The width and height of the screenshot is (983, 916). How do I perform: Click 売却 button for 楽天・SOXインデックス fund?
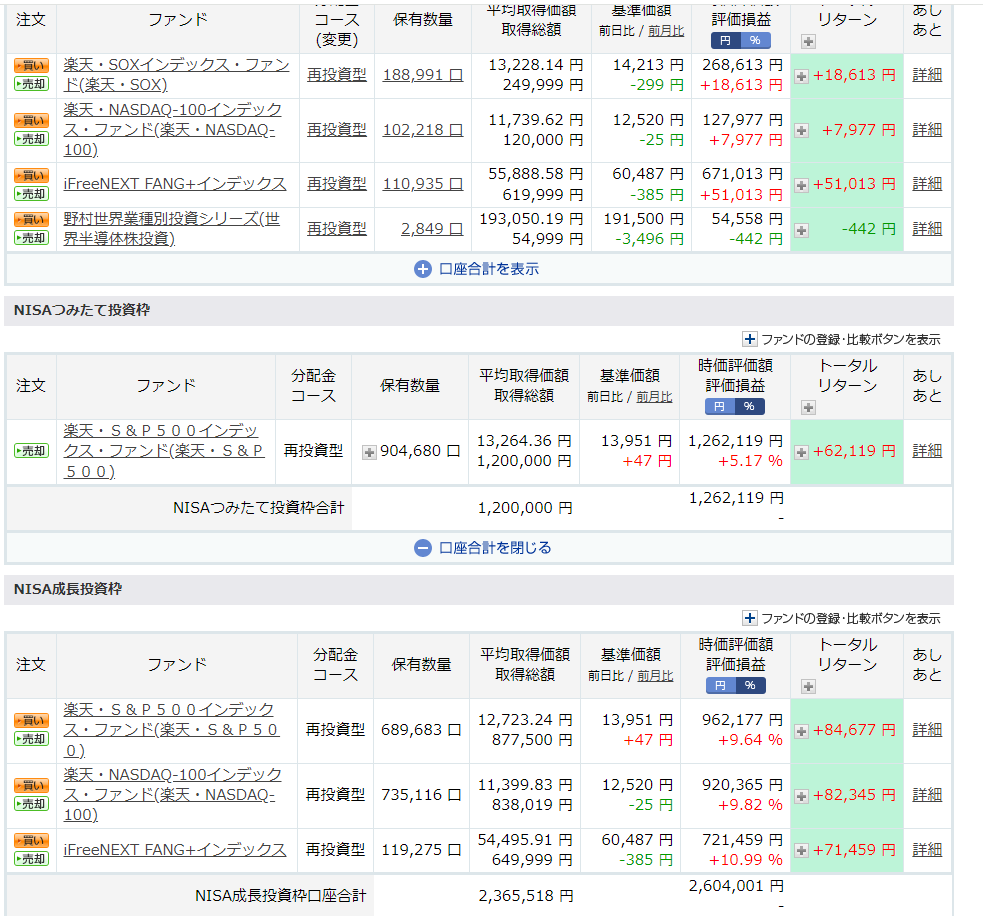coord(31,84)
